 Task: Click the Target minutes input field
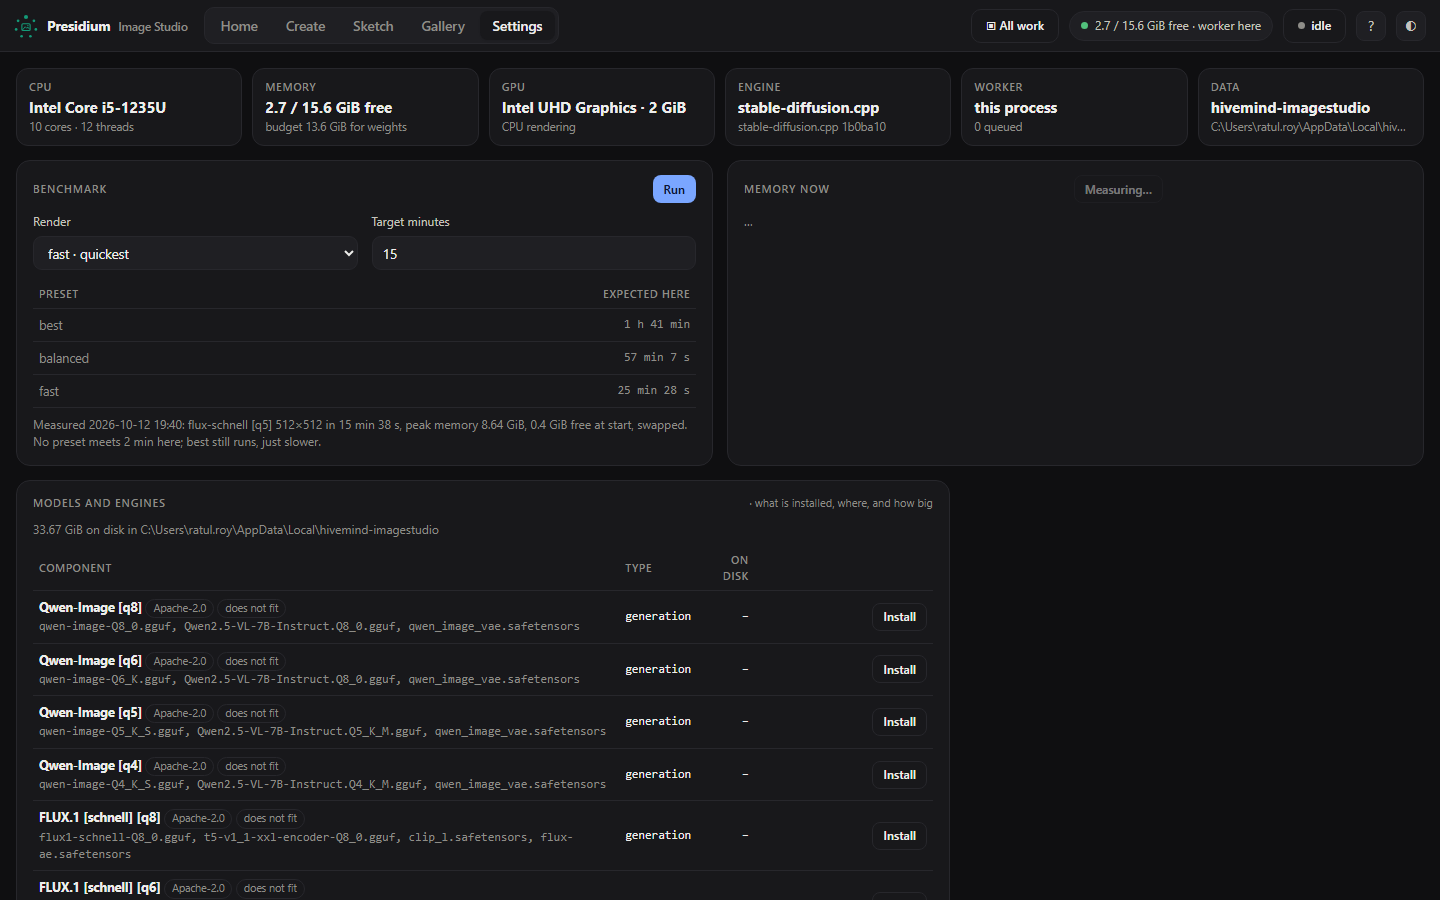pos(534,254)
